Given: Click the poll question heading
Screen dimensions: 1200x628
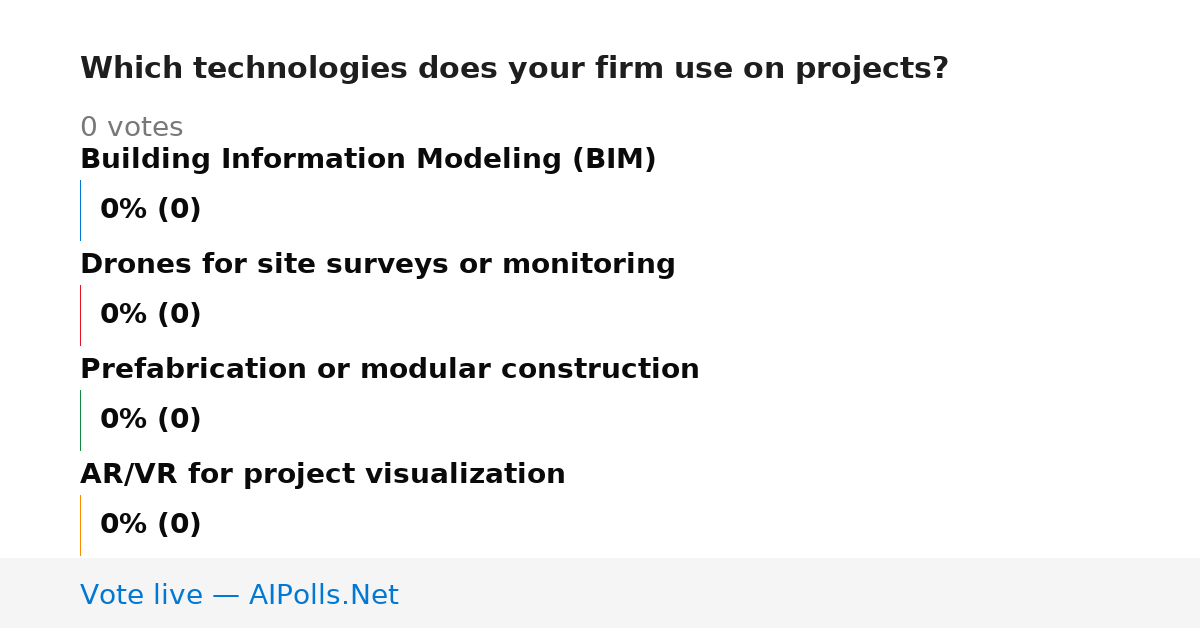Looking at the screenshot, I should 514,69.
